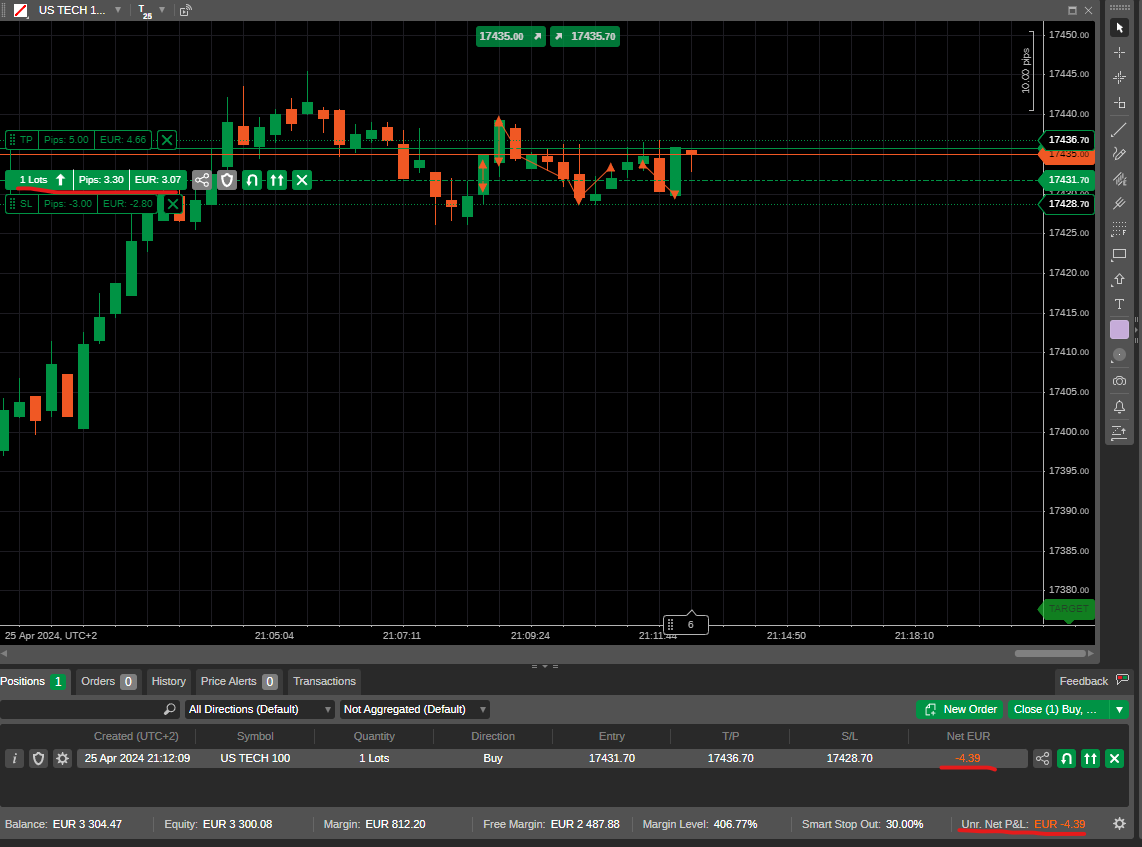The width and height of the screenshot is (1142, 847).
Task: Click the New Order button
Action: (960, 709)
